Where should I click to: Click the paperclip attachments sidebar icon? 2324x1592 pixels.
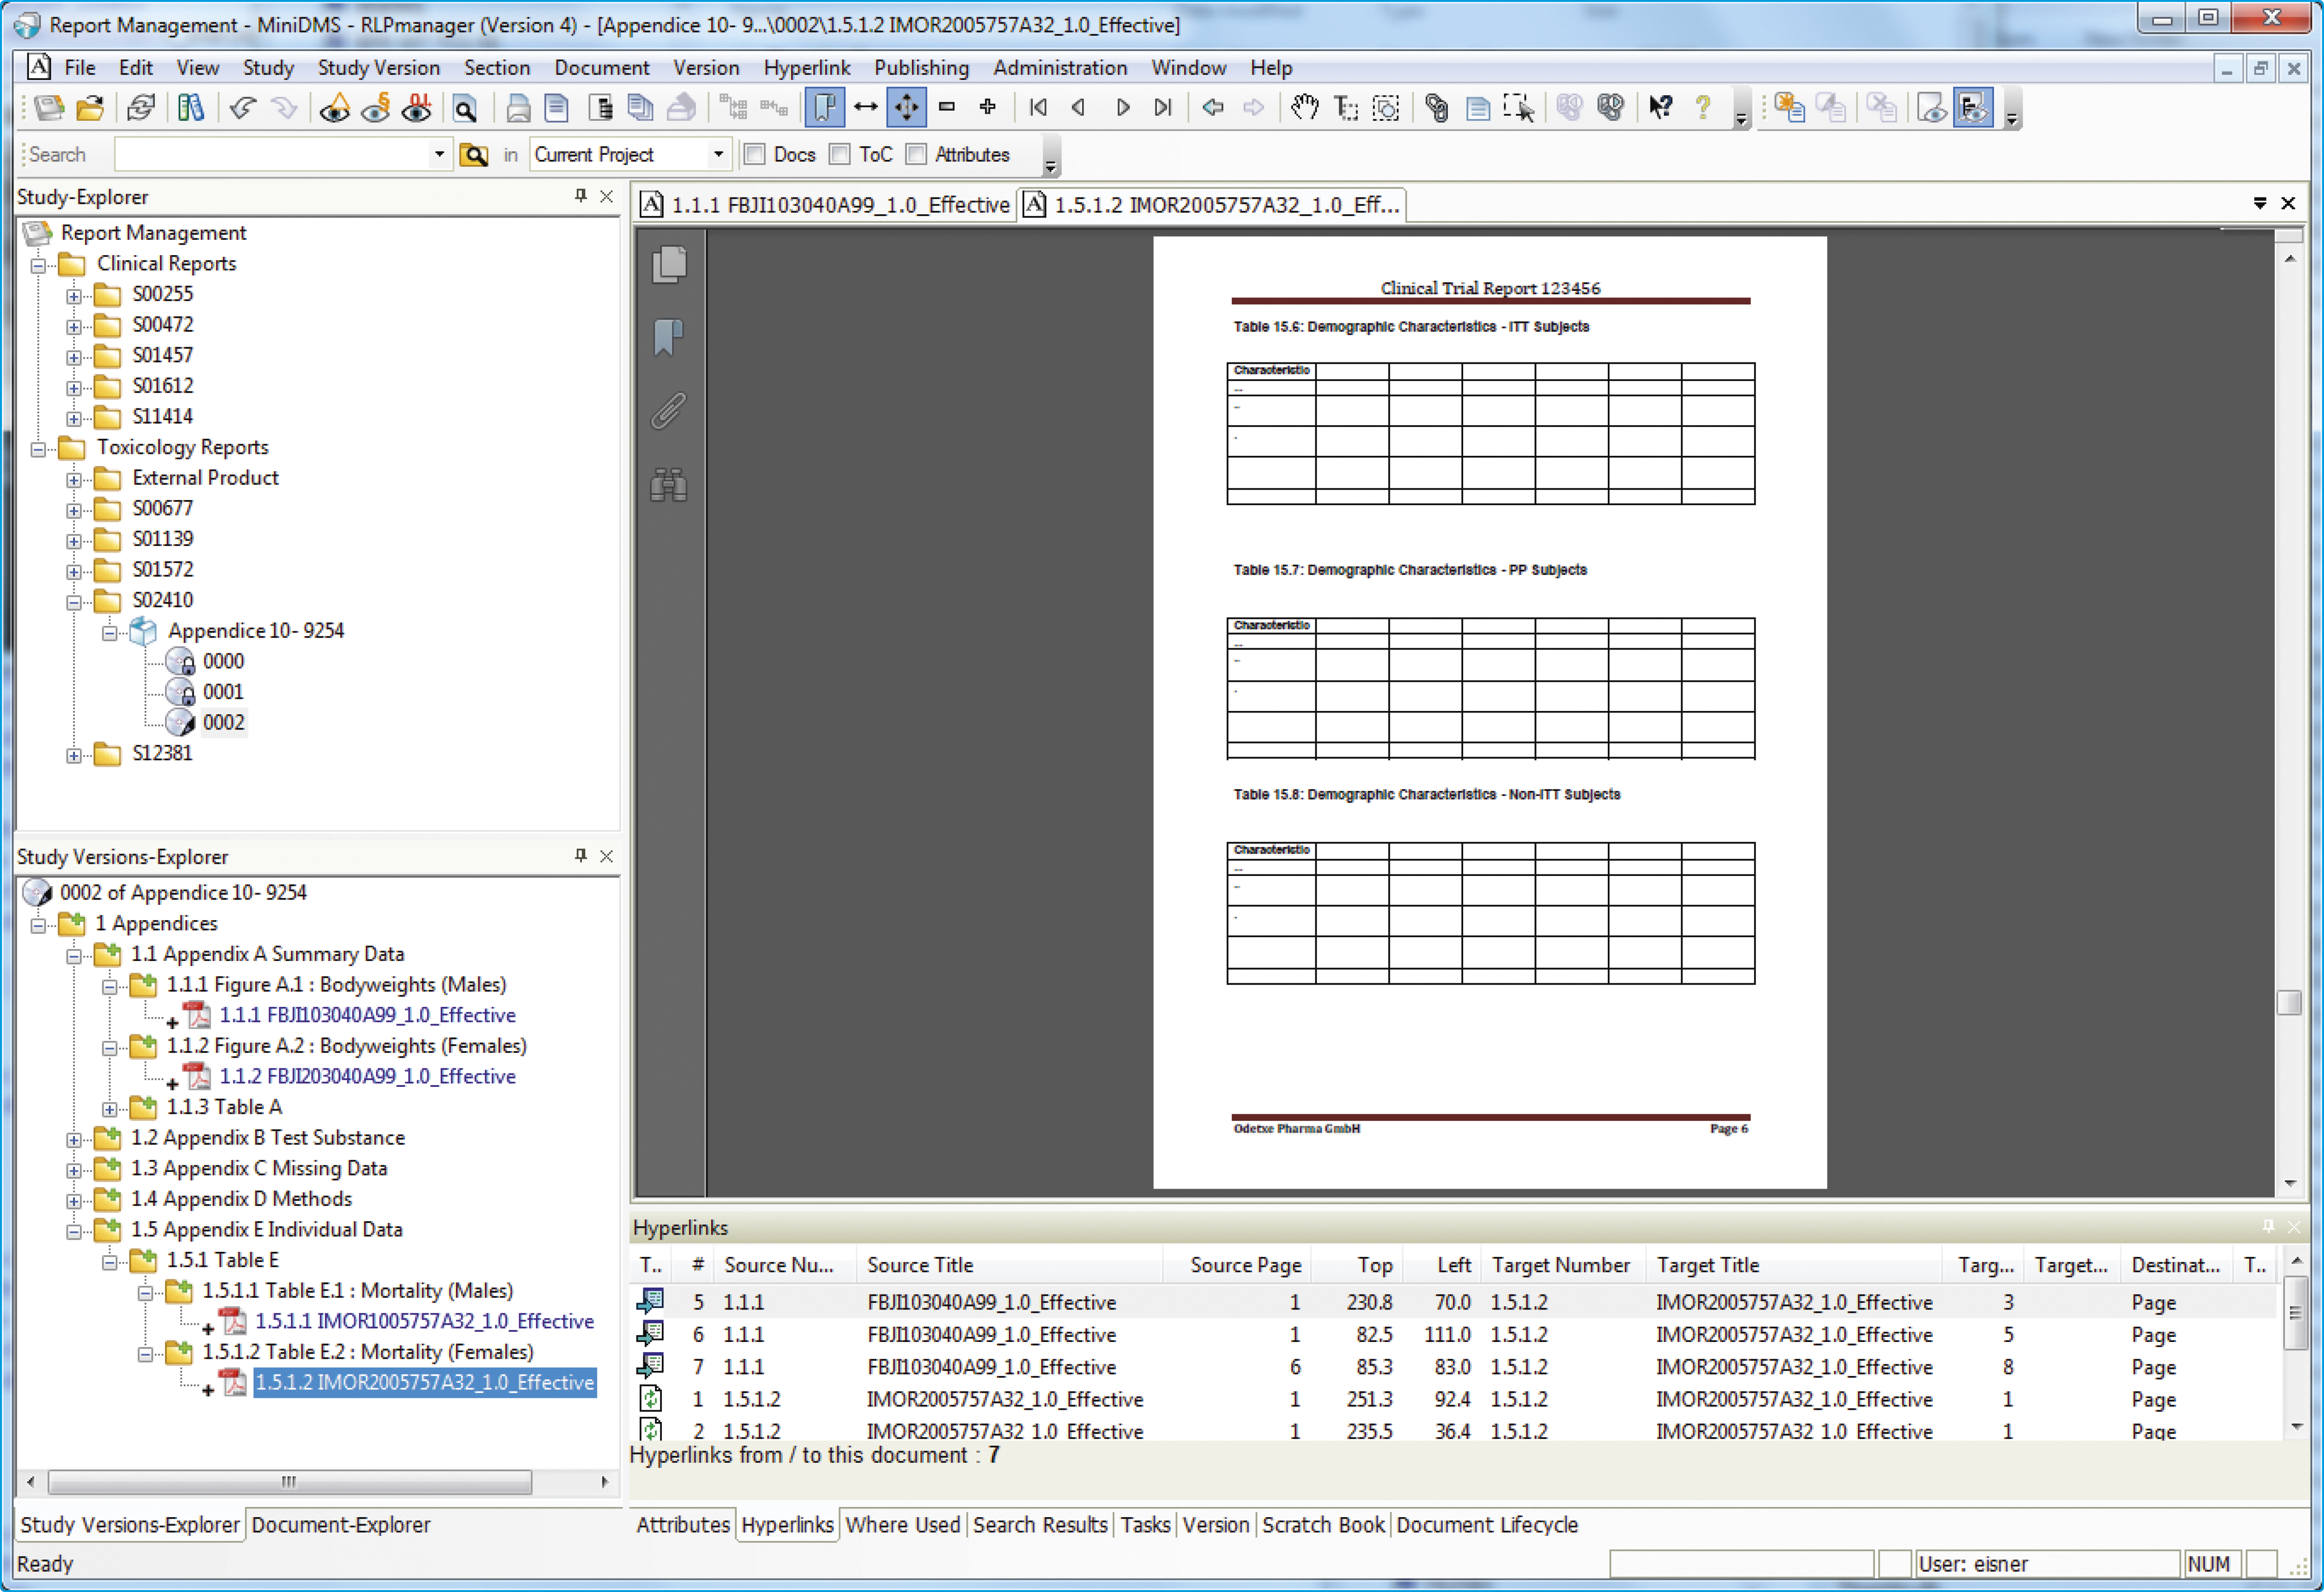pos(669,411)
